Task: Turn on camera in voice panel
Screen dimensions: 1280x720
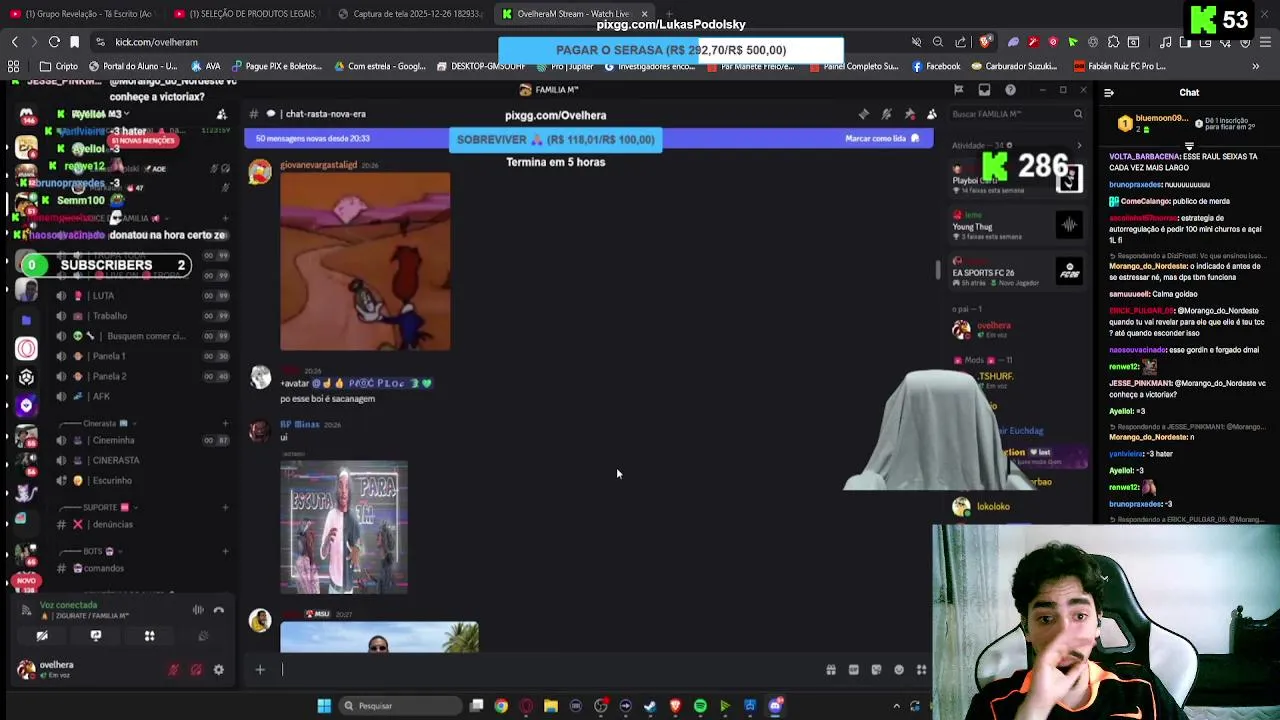Action: click(42, 636)
